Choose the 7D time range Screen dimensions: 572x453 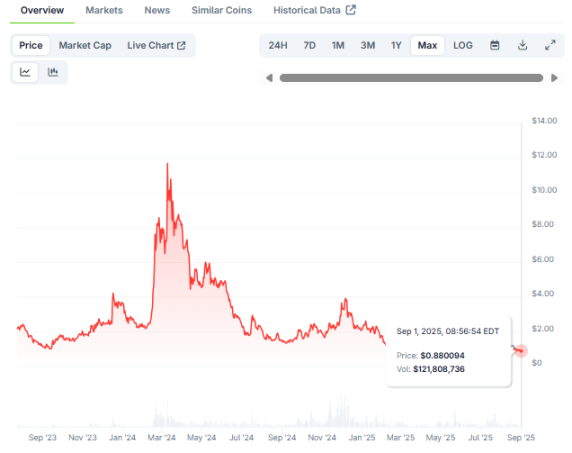pyautogui.click(x=309, y=45)
